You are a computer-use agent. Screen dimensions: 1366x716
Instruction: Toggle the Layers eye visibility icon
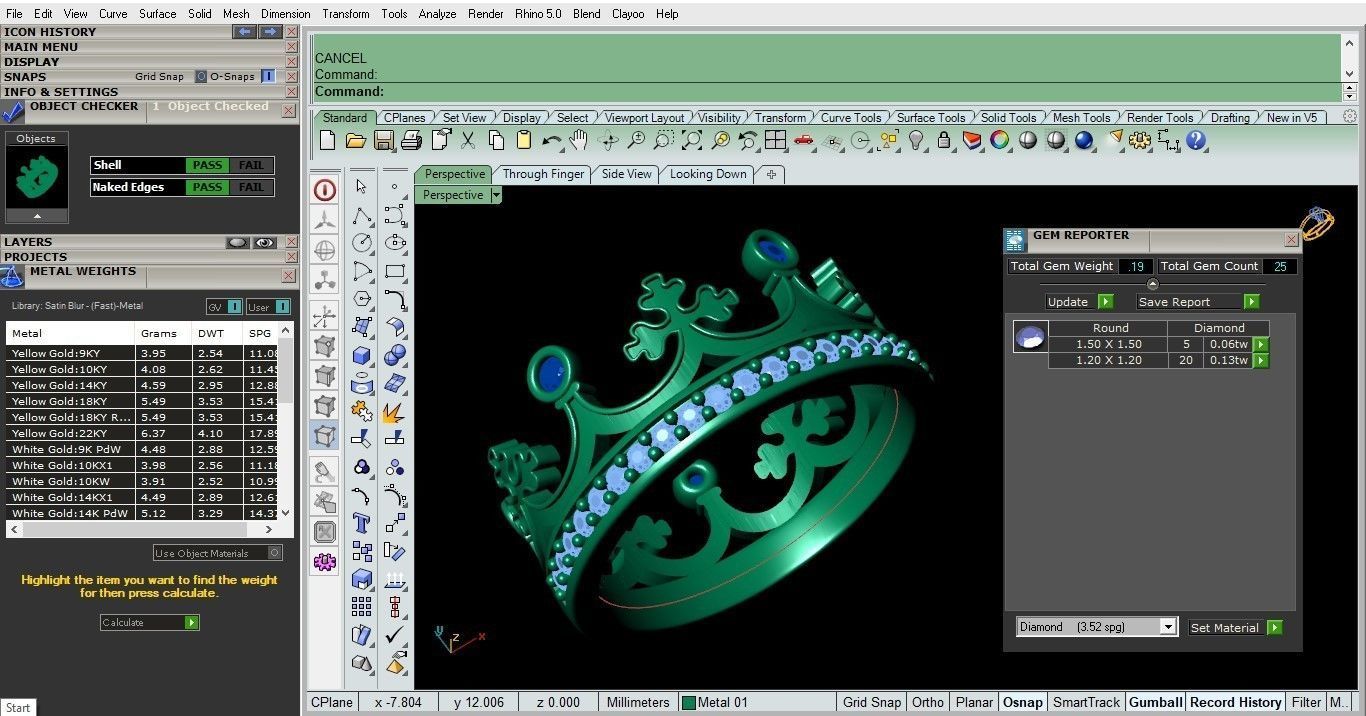pos(264,242)
